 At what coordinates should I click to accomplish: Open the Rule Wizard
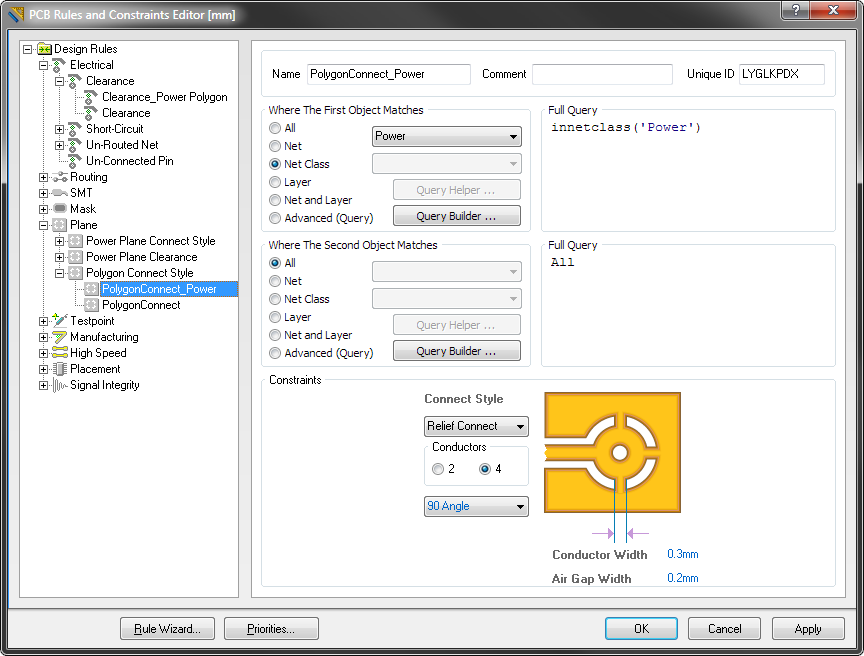[x=168, y=628]
